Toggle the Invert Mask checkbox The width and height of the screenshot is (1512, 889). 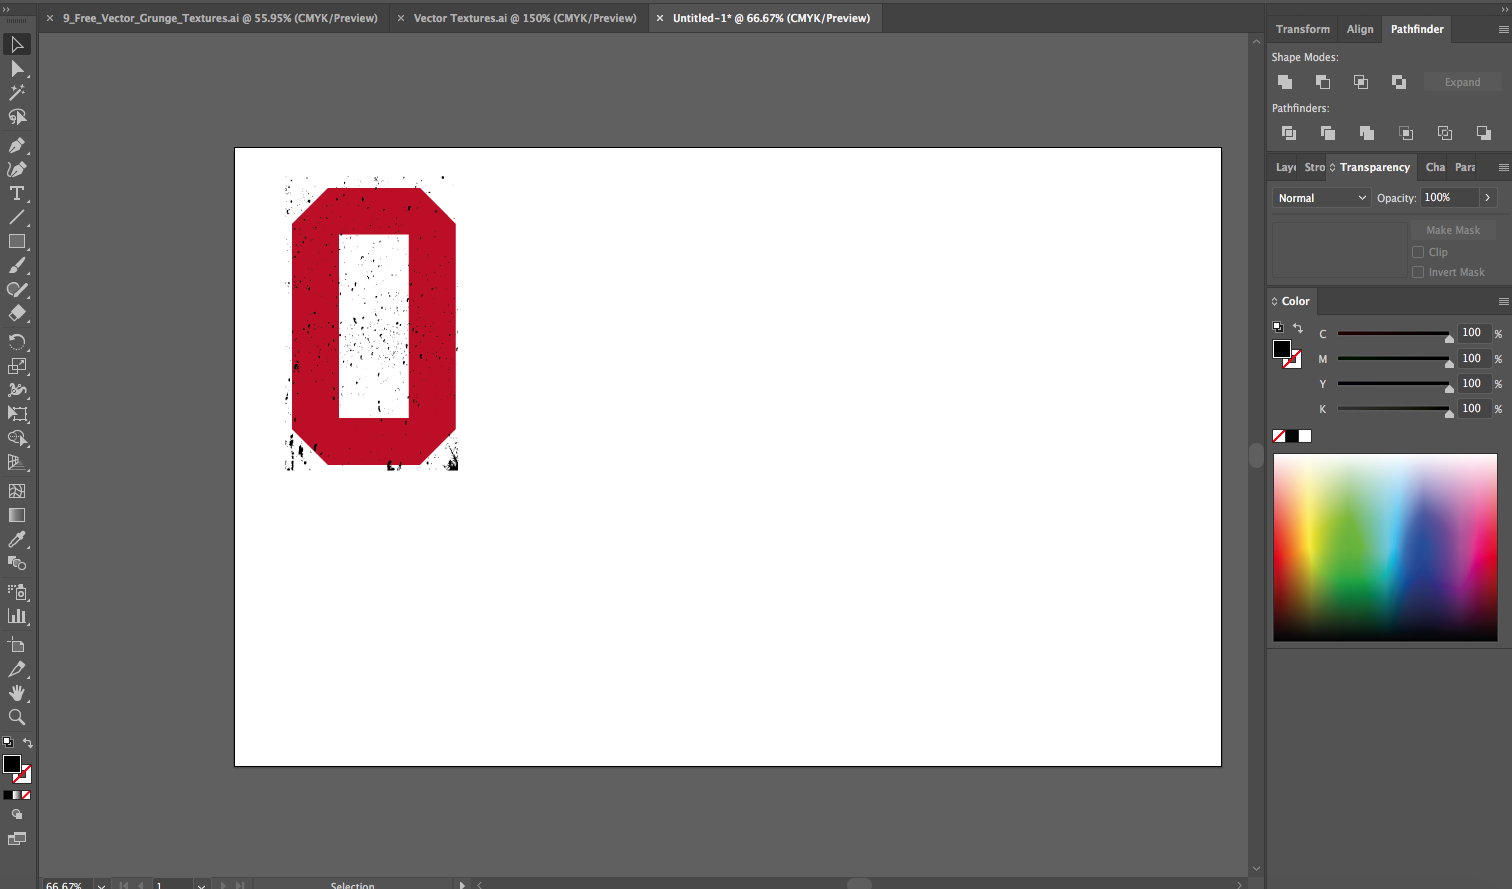tap(1418, 272)
